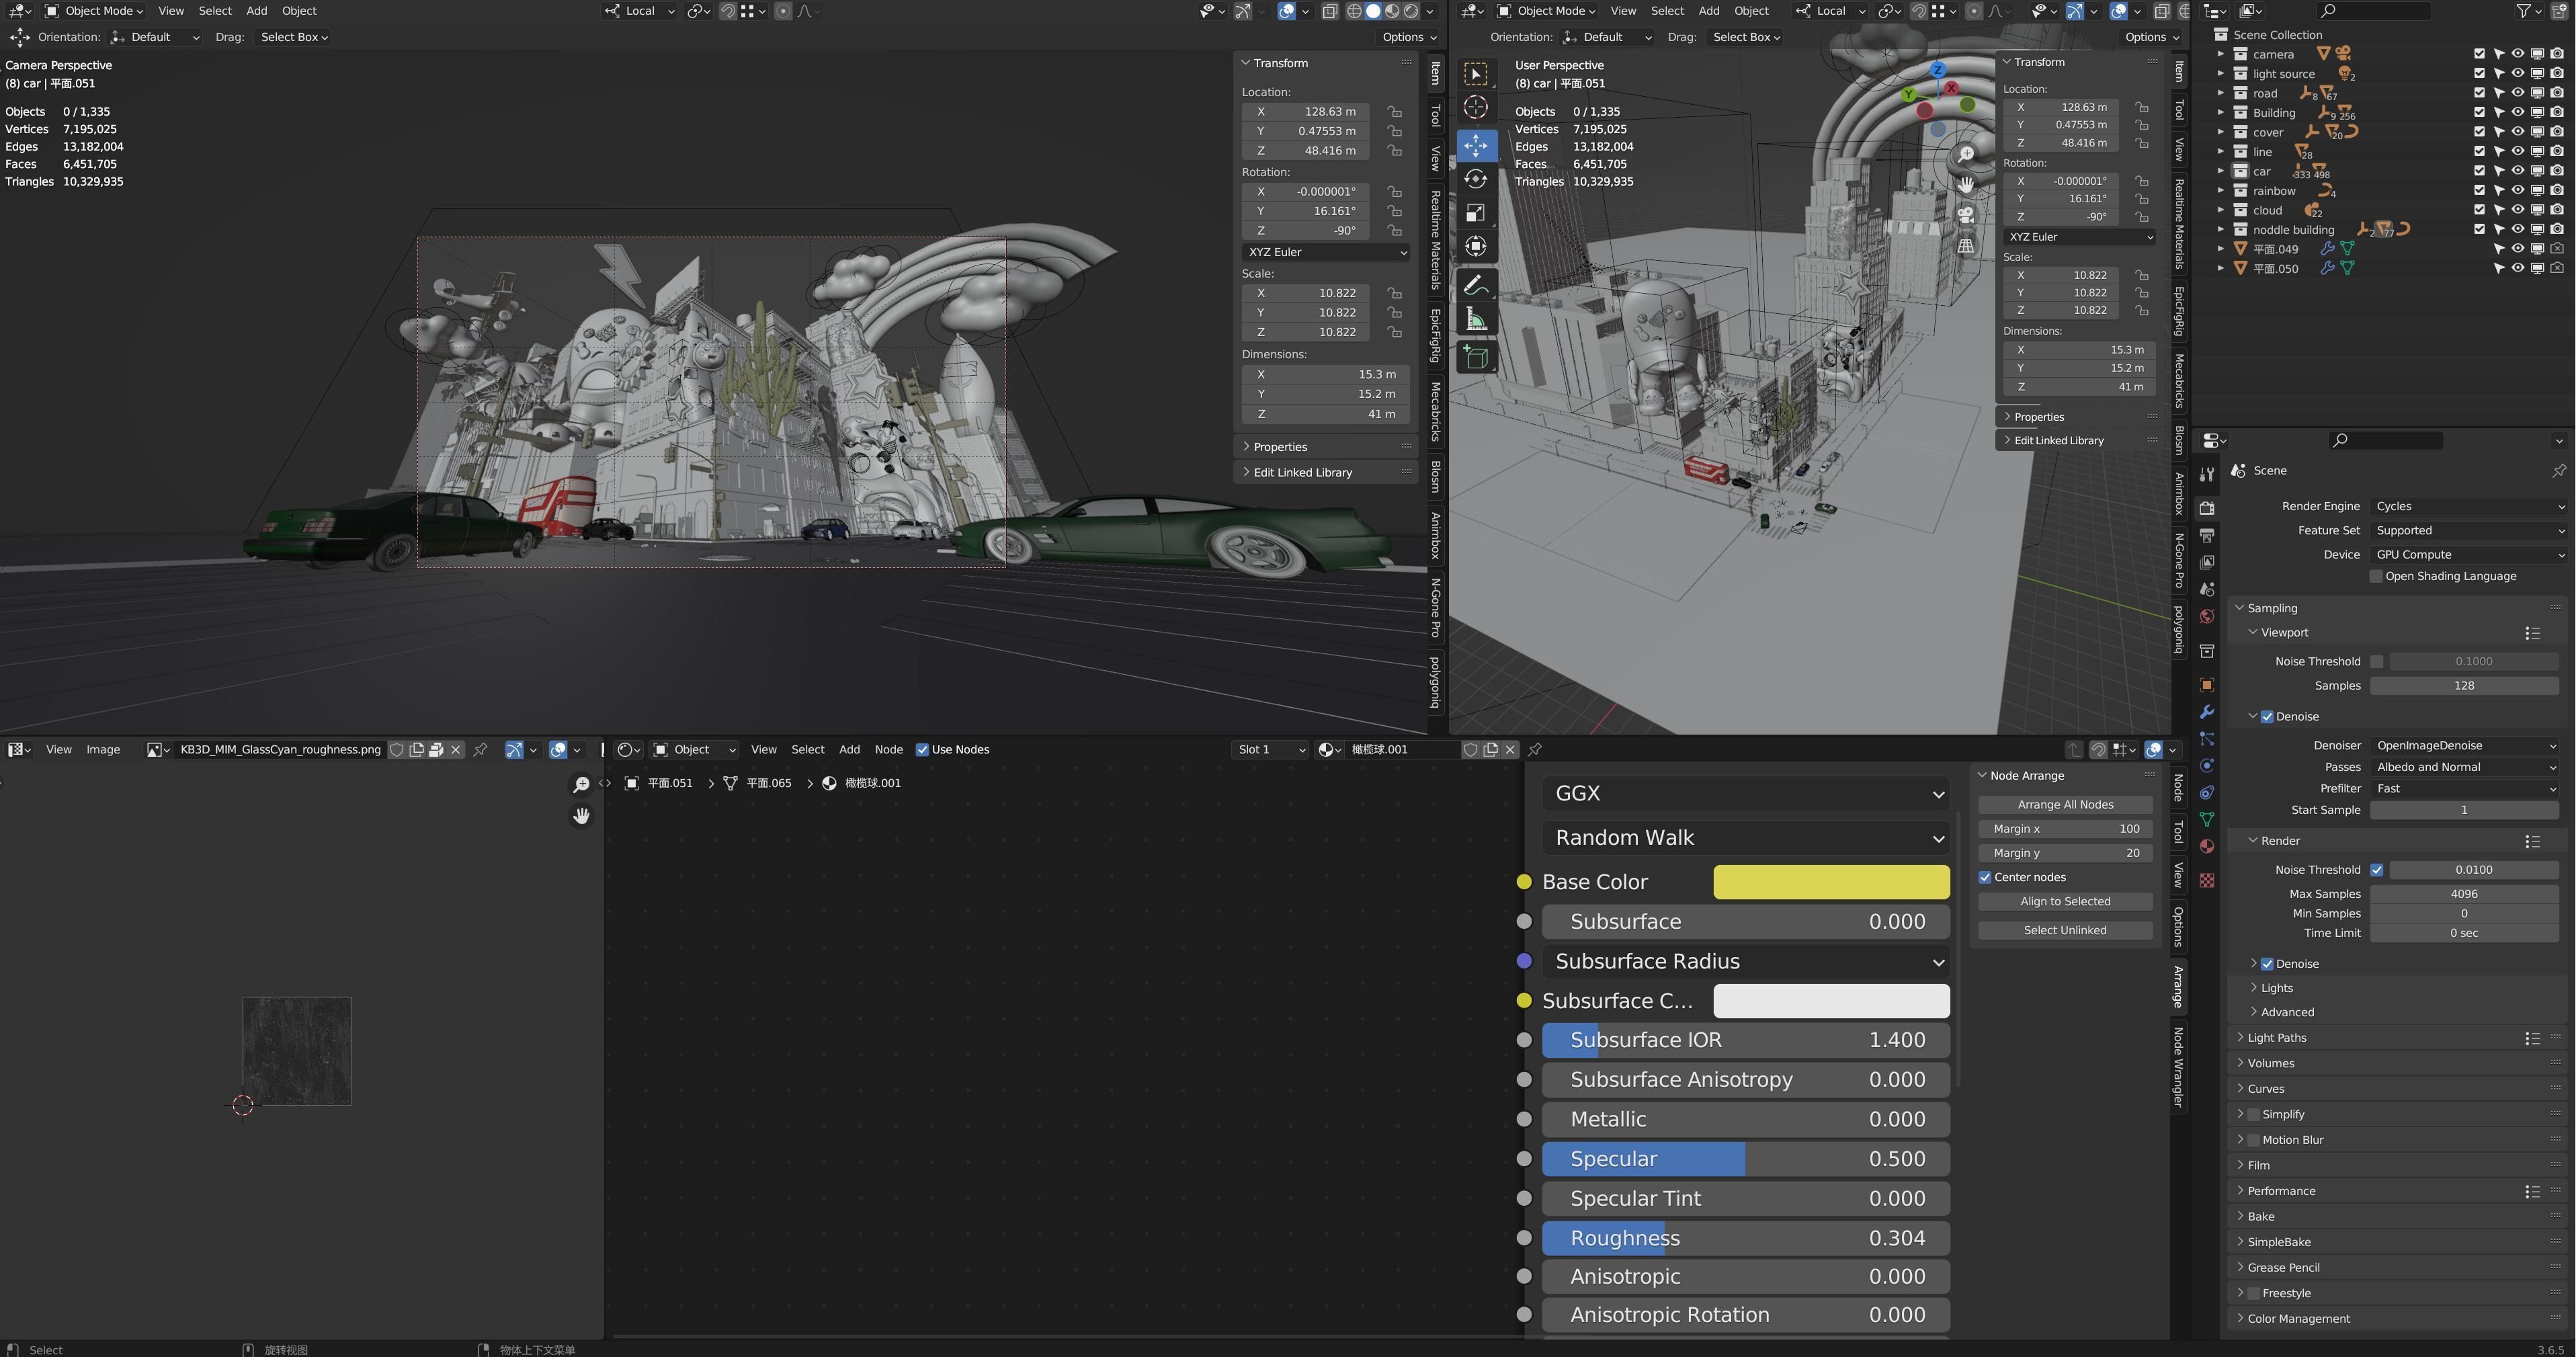Image resolution: width=2576 pixels, height=1357 pixels.
Task: Click Max Samples field showing 4096
Action: (2464, 894)
